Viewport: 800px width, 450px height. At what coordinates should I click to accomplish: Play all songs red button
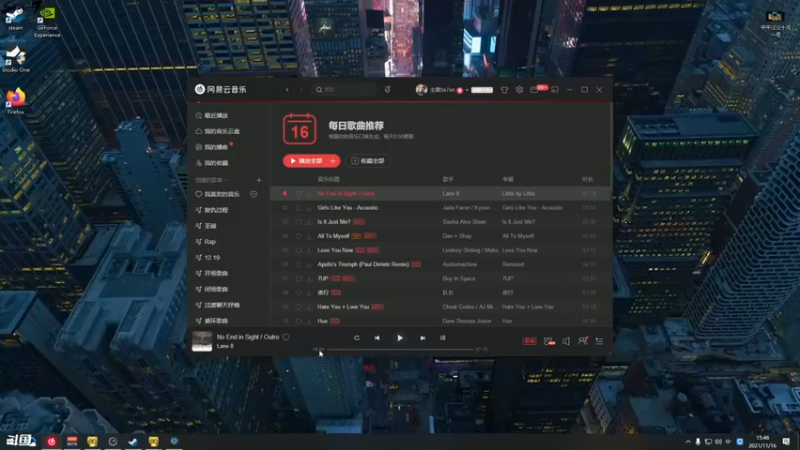point(306,161)
